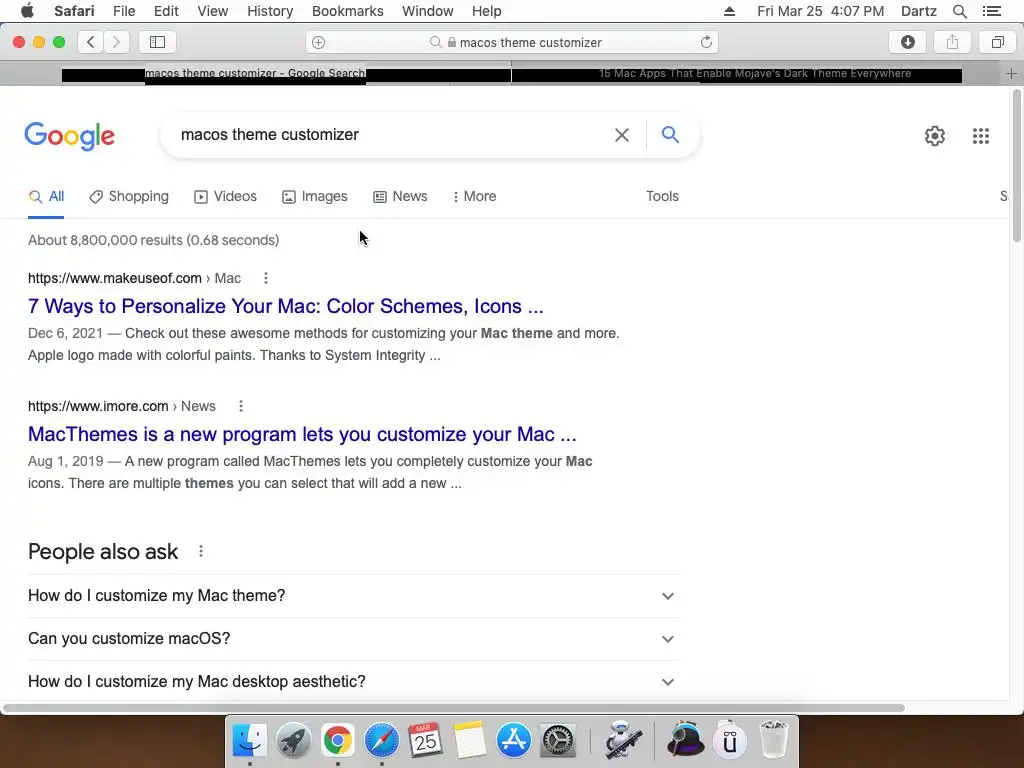Viewport: 1024px width, 768px height.
Task: Click the vertical page scrollbar thumb
Action: point(1016,167)
